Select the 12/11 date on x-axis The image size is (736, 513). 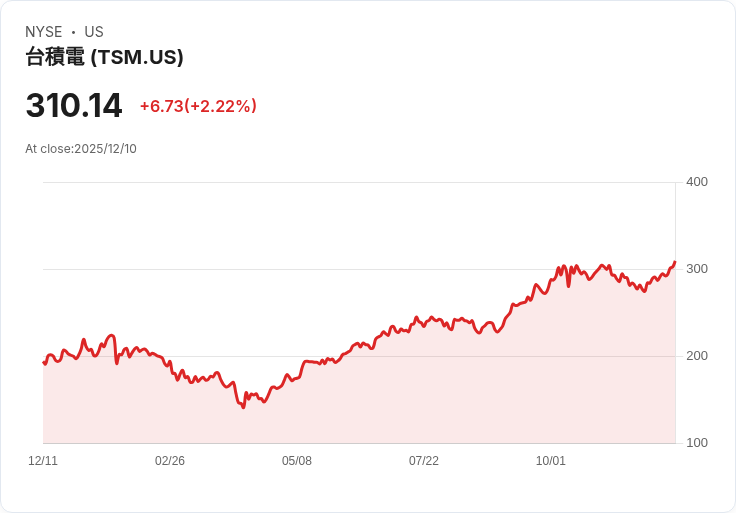43,461
